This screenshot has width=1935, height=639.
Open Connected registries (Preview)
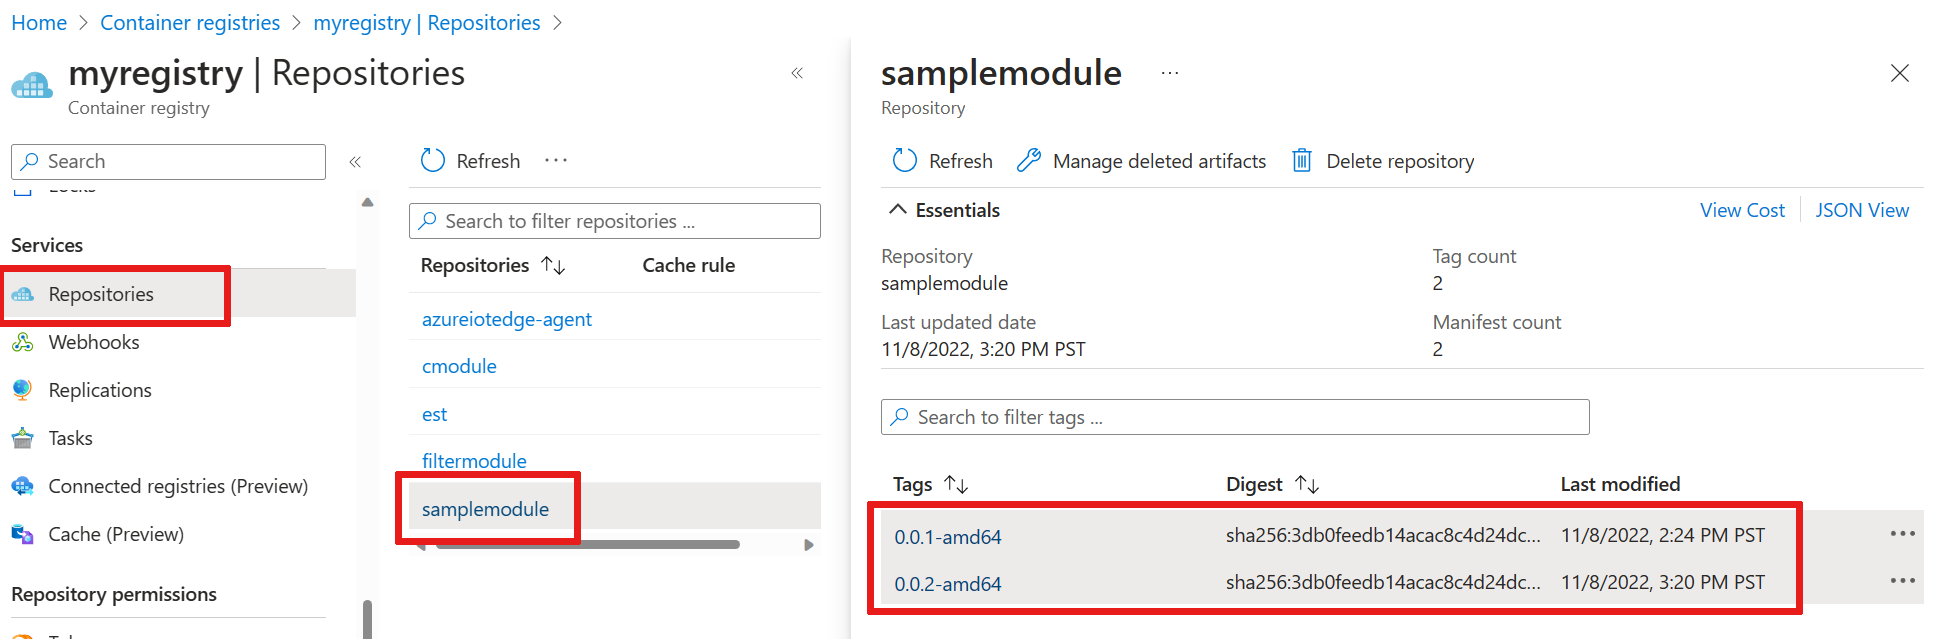[178, 486]
